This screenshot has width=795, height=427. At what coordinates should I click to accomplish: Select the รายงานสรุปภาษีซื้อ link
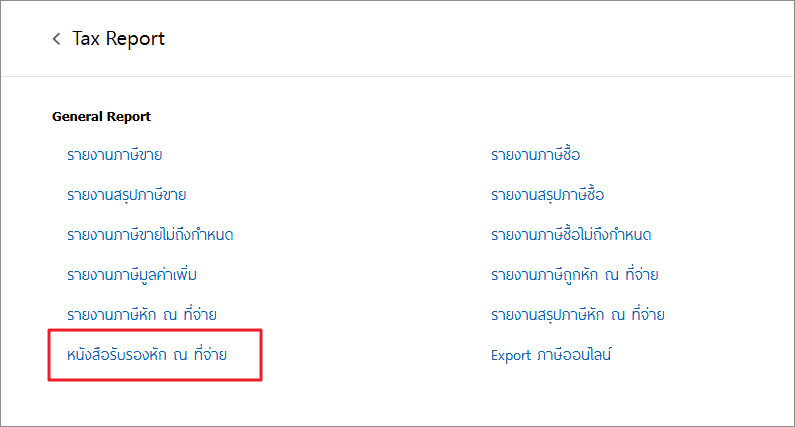click(547, 194)
